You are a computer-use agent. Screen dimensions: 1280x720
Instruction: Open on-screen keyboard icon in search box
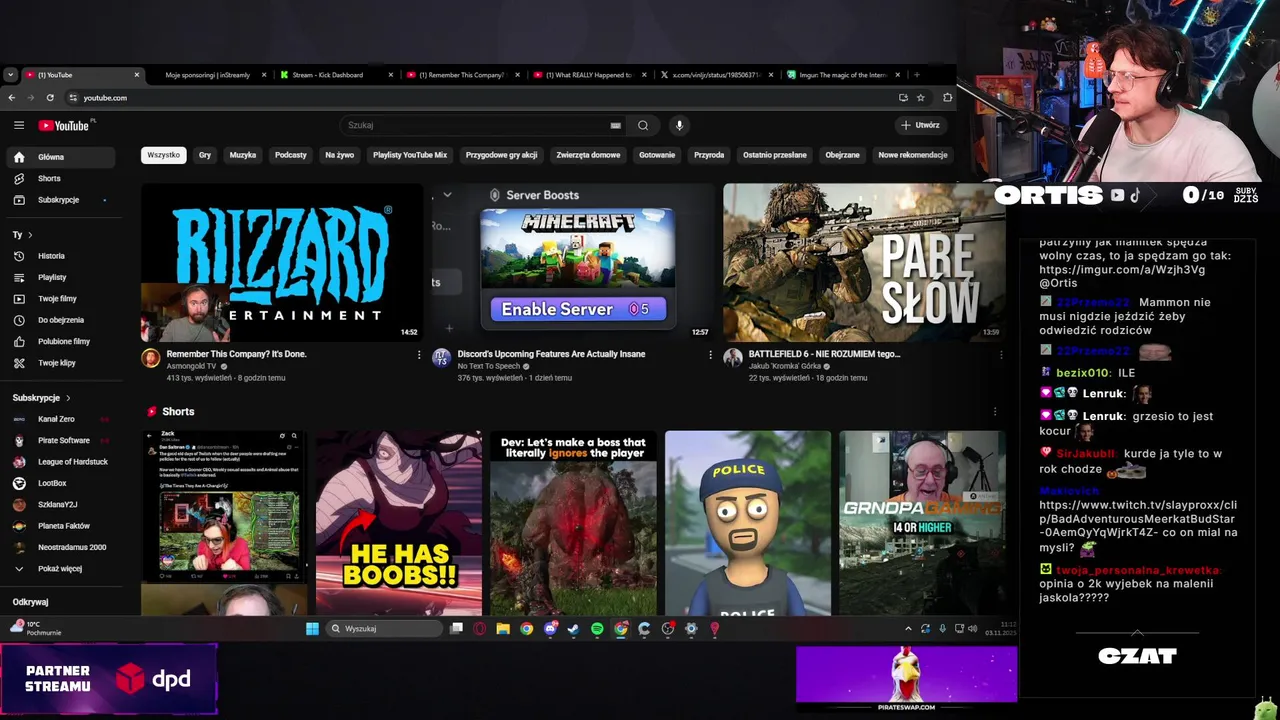[x=615, y=125]
